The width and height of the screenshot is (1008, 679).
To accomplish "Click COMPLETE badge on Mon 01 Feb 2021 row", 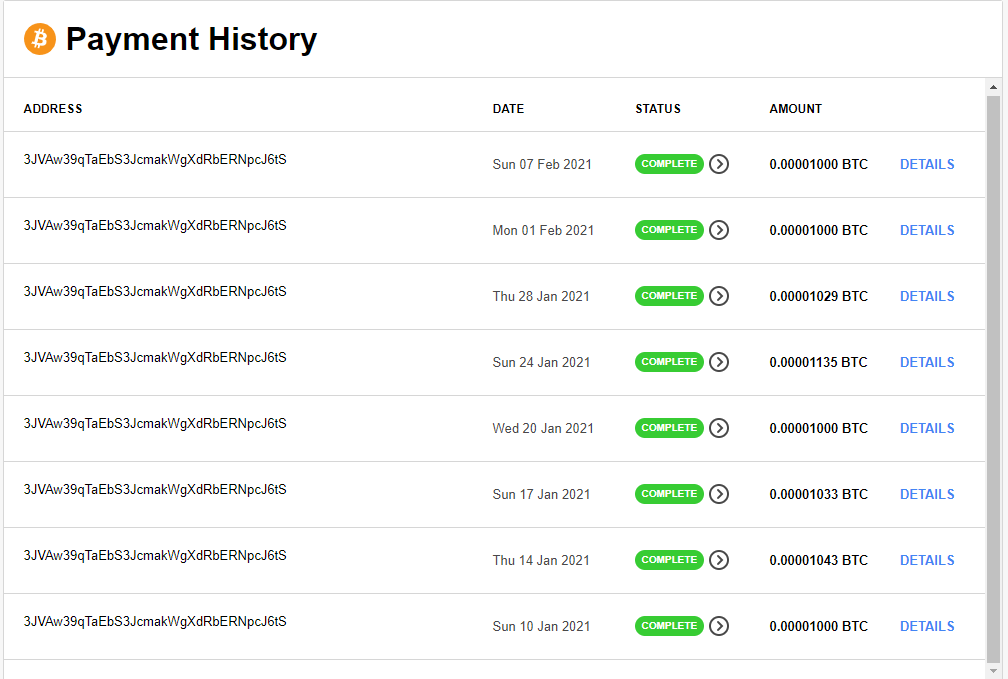I will click(669, 230).
